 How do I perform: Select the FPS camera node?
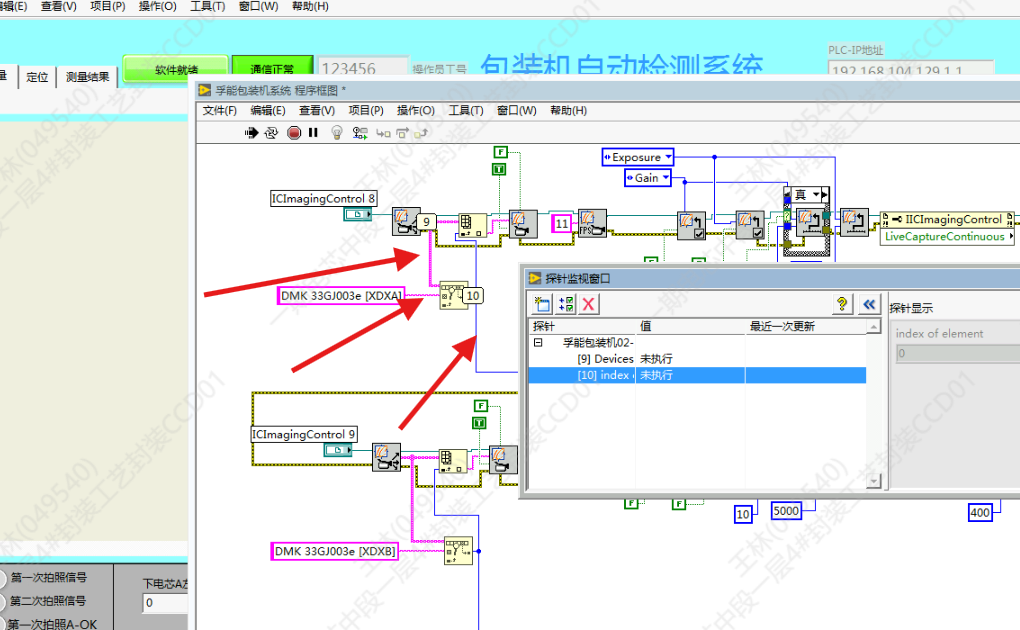pos(592,223)
